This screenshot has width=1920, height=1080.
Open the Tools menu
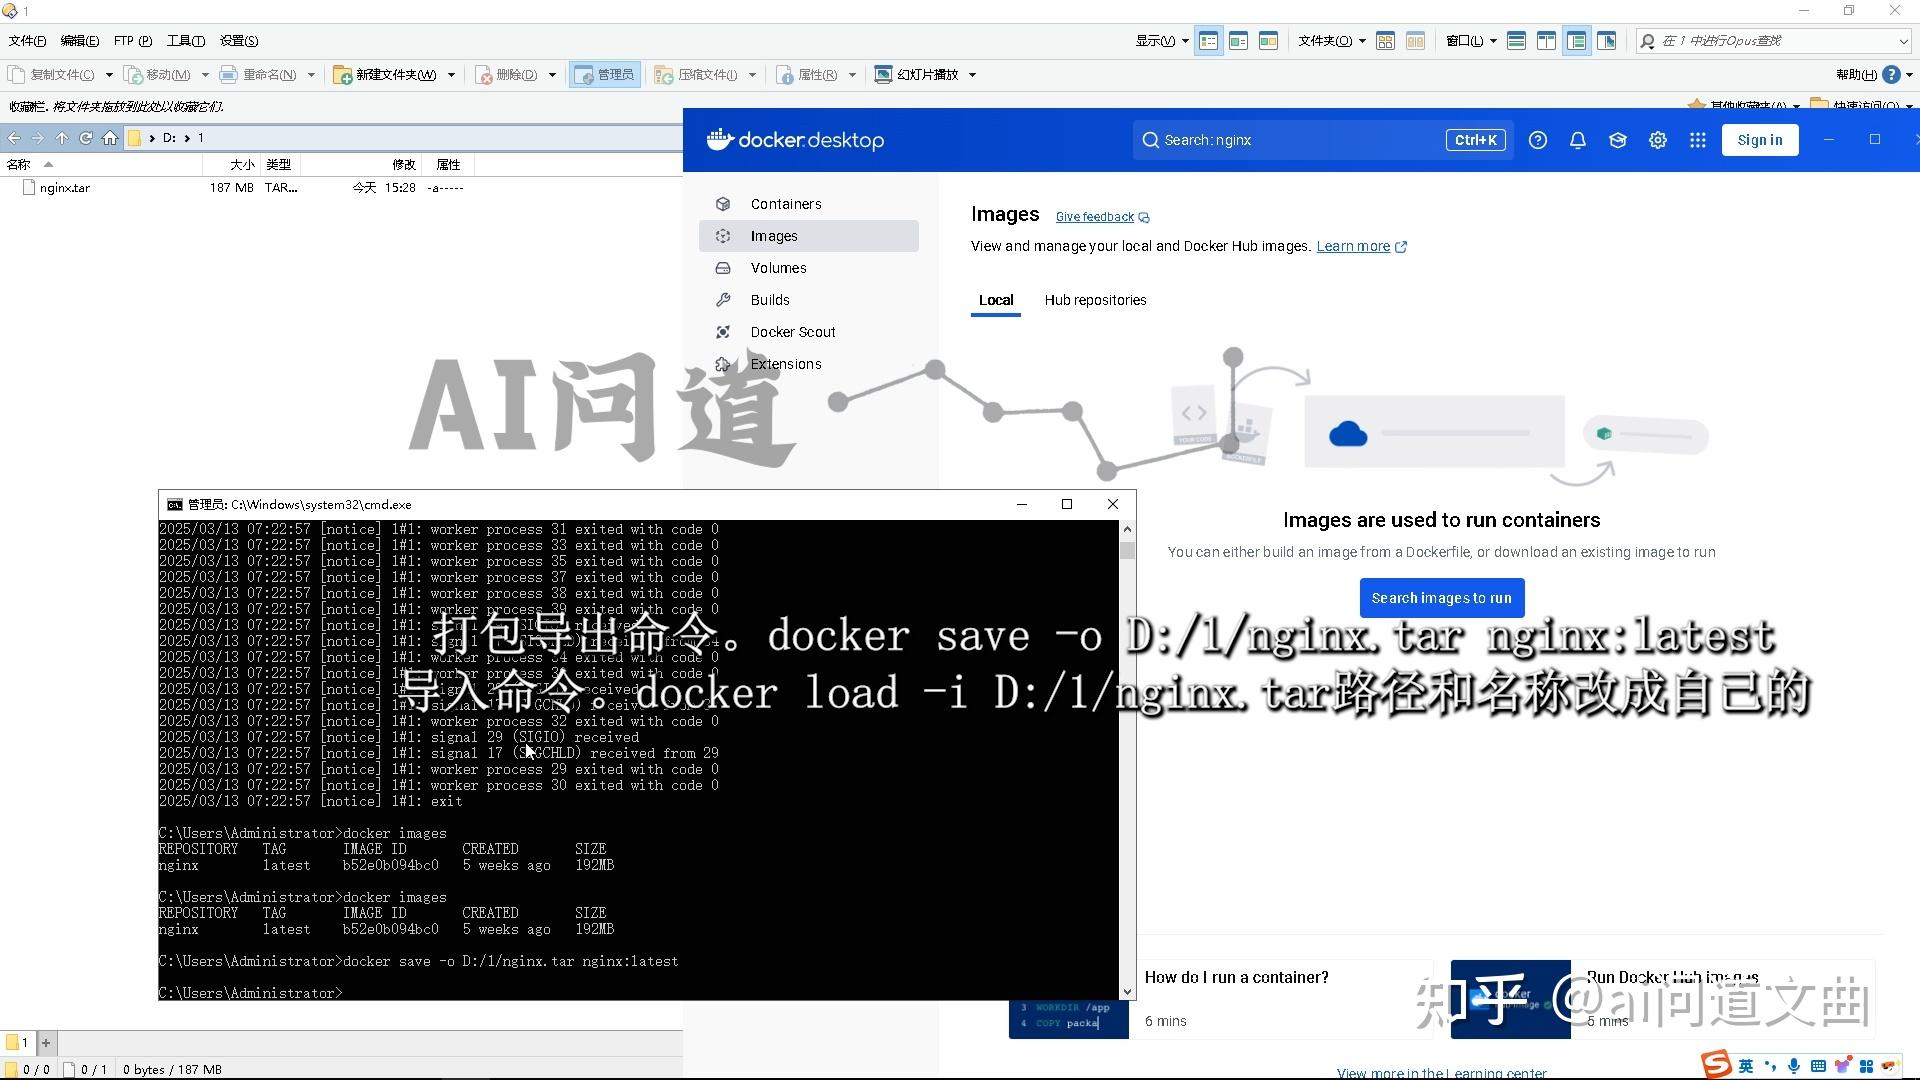pyautogui.click(x=186, y=41)
